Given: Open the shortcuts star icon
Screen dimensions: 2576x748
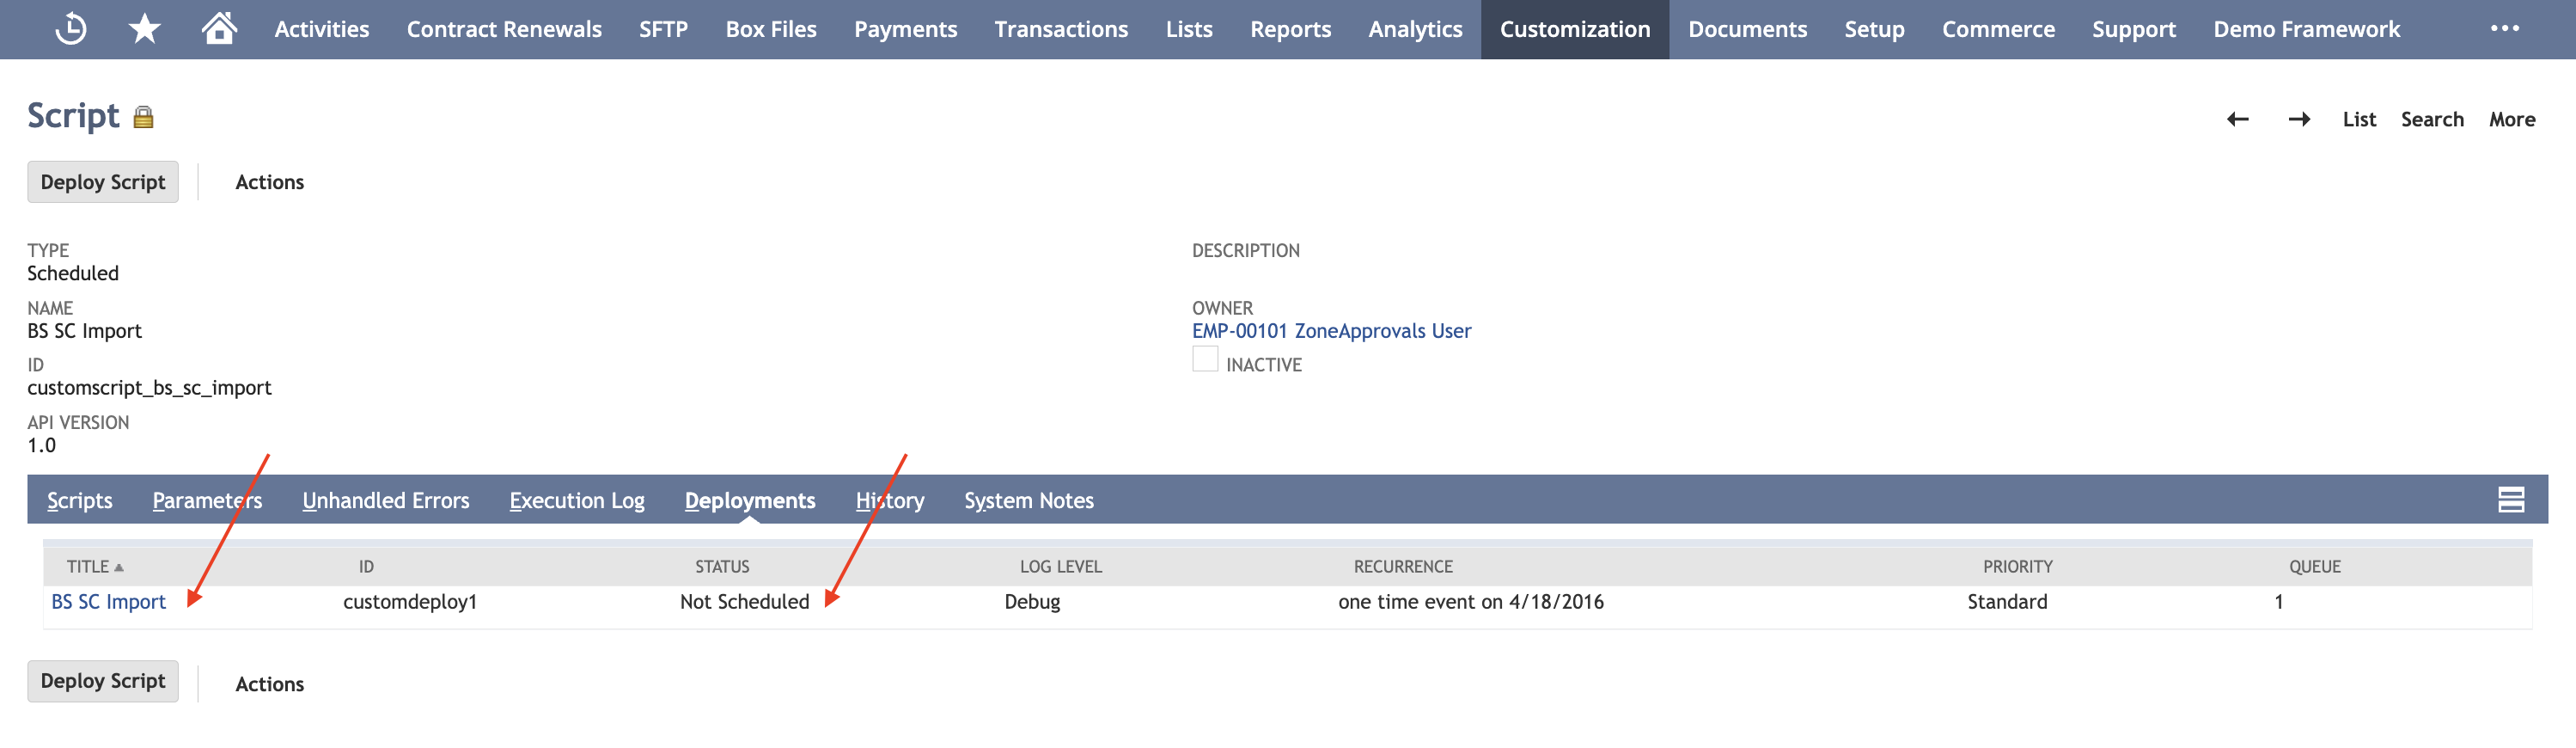Looking at the screenshot, I should [x=145, y=28].
